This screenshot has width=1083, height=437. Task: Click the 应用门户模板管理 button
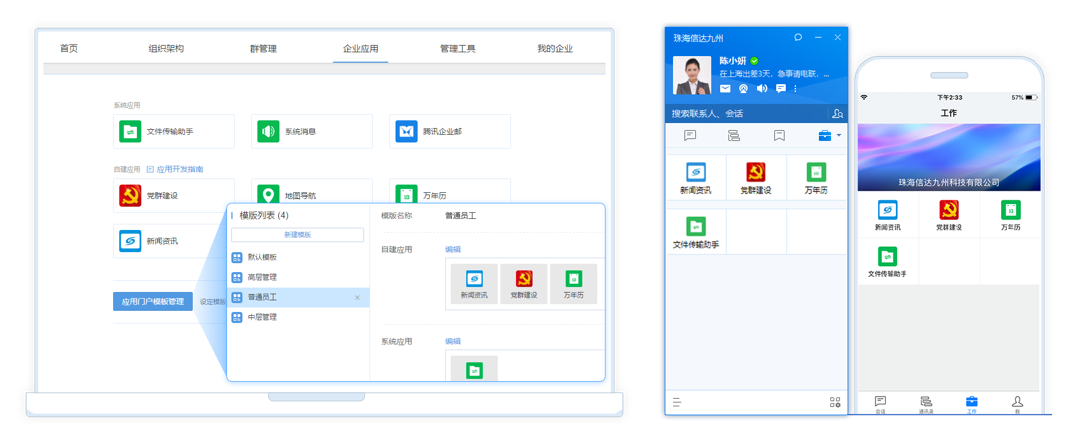(x=153, y=301)
